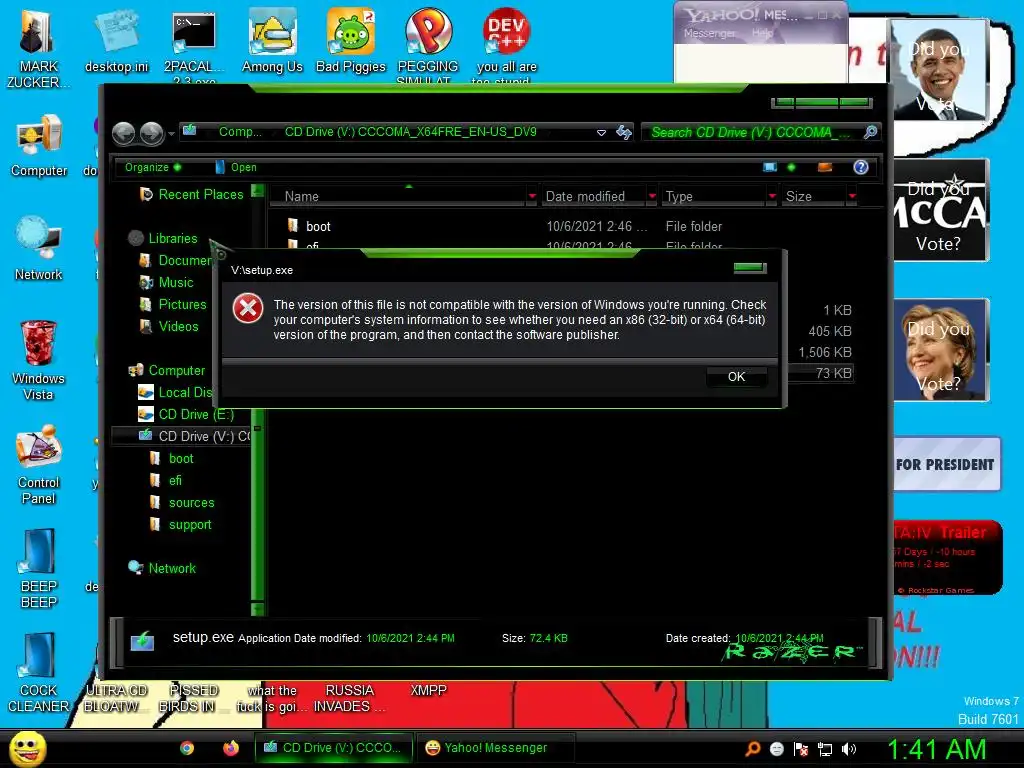Viewport: 1024px width, 768px height.
Task: Open the Name column filter dropdown
Action: 532,196
